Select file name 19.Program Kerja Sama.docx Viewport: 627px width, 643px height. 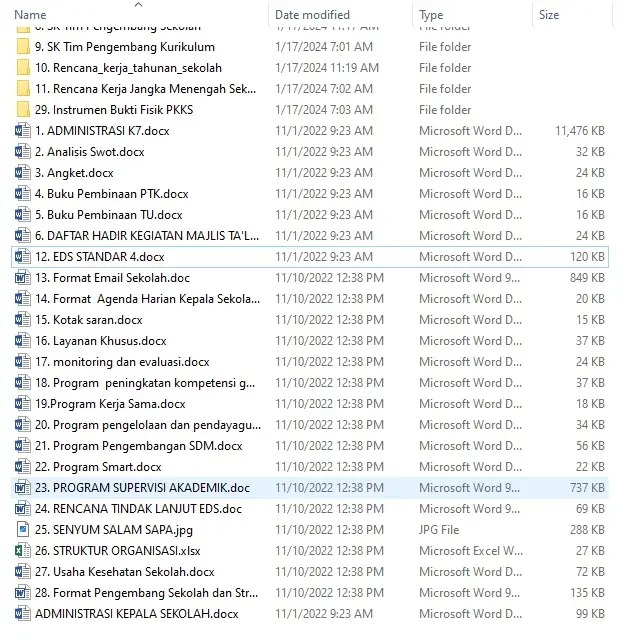pyautogui.click(x=110, y=404)
